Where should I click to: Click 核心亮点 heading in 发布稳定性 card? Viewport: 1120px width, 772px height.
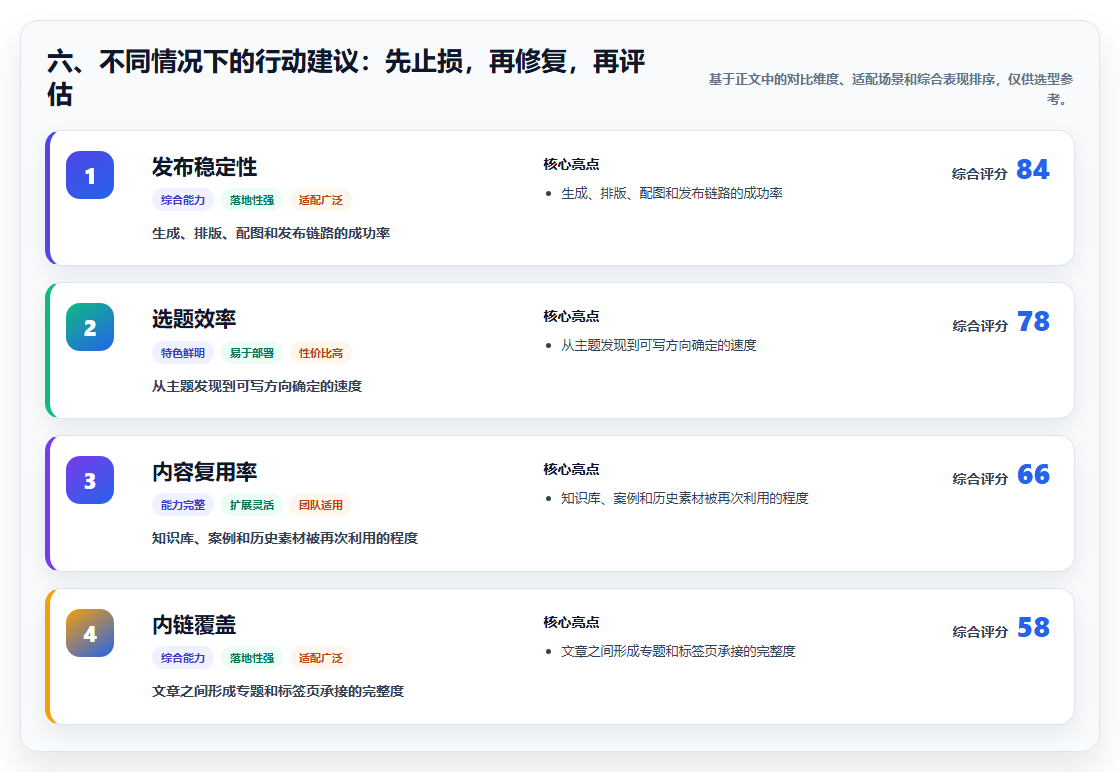coord(571,164)
